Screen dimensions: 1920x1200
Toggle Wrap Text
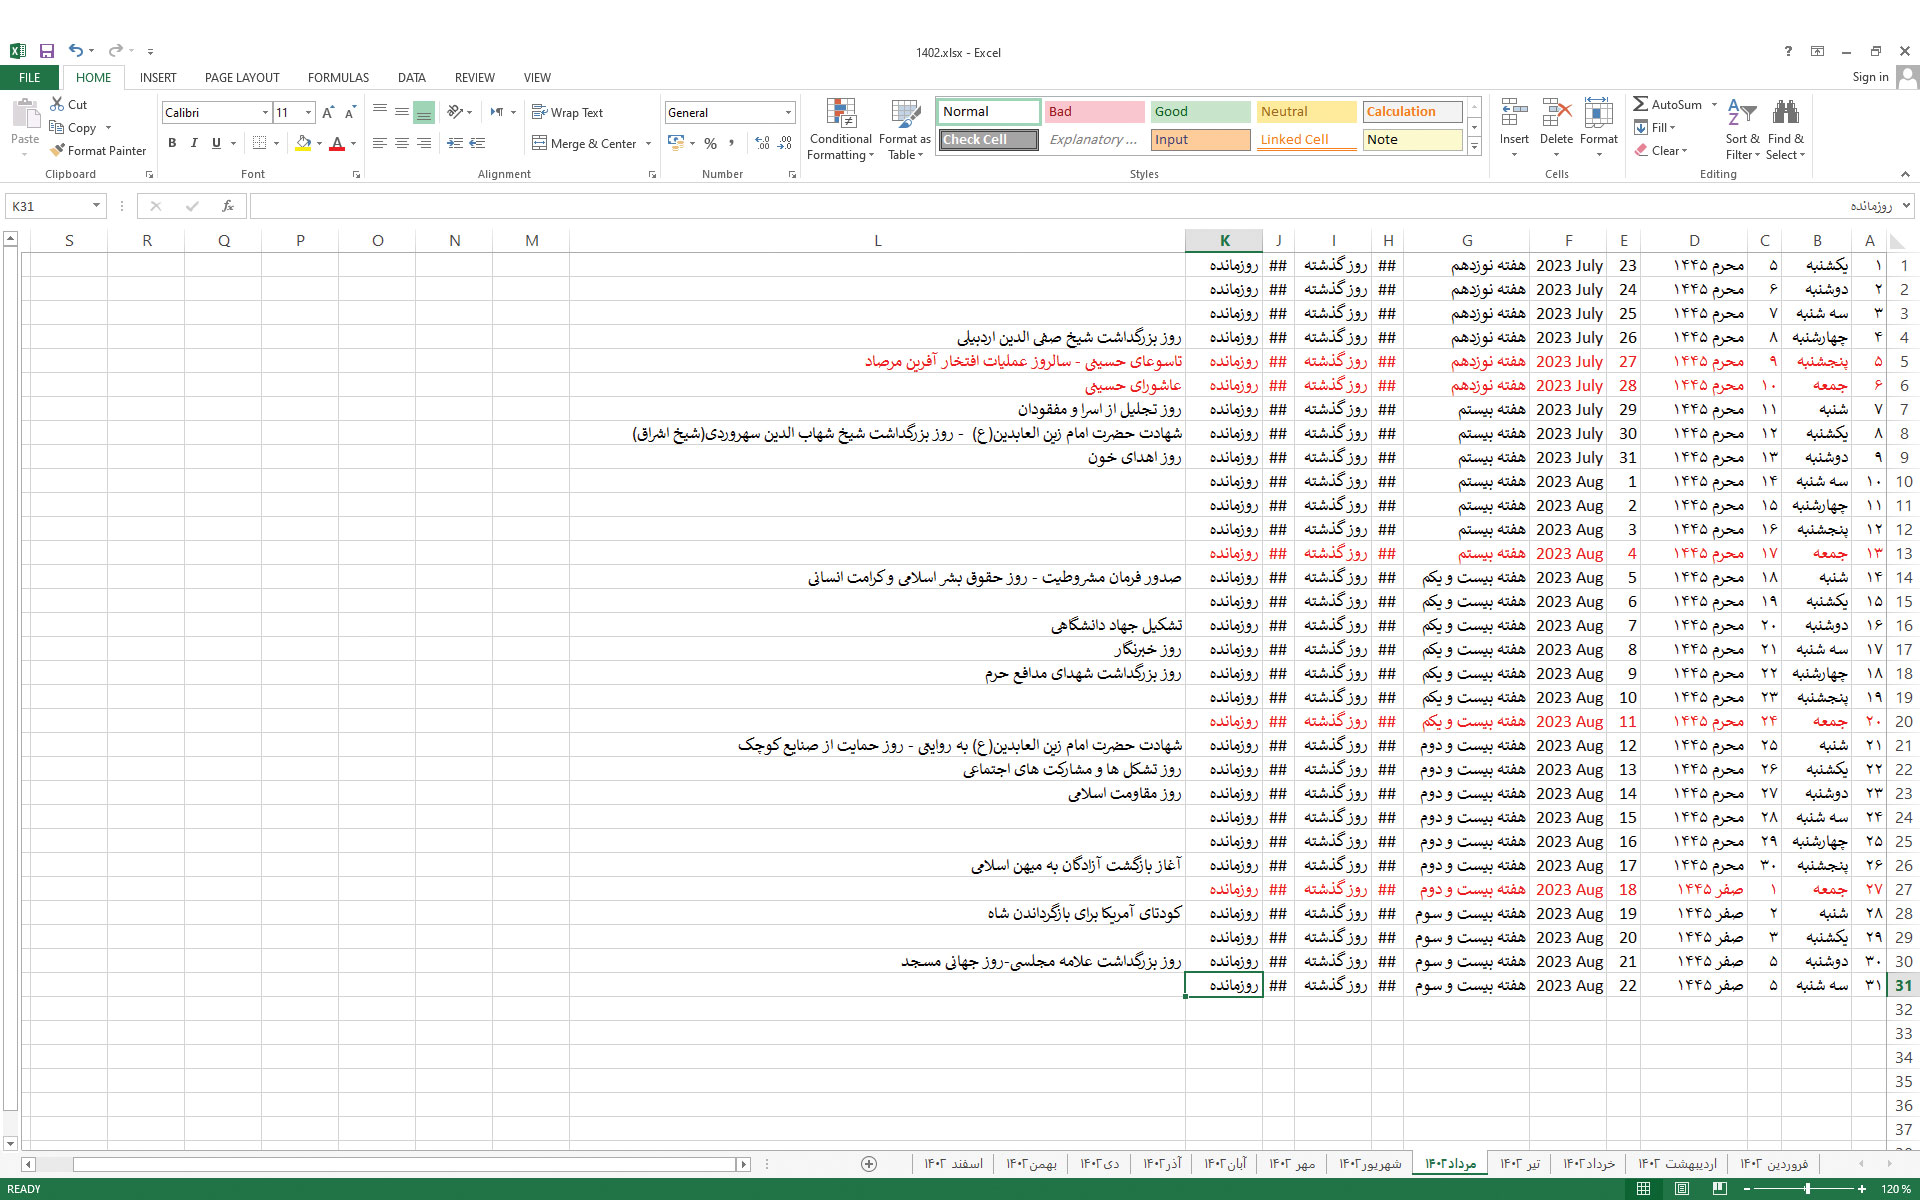[567, 113]
